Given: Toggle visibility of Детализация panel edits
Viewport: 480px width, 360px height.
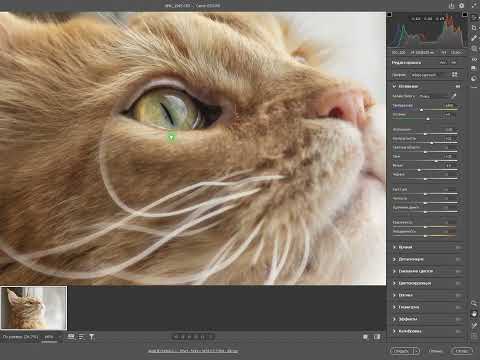Looking at the screenshot, I should click(458, 259).
